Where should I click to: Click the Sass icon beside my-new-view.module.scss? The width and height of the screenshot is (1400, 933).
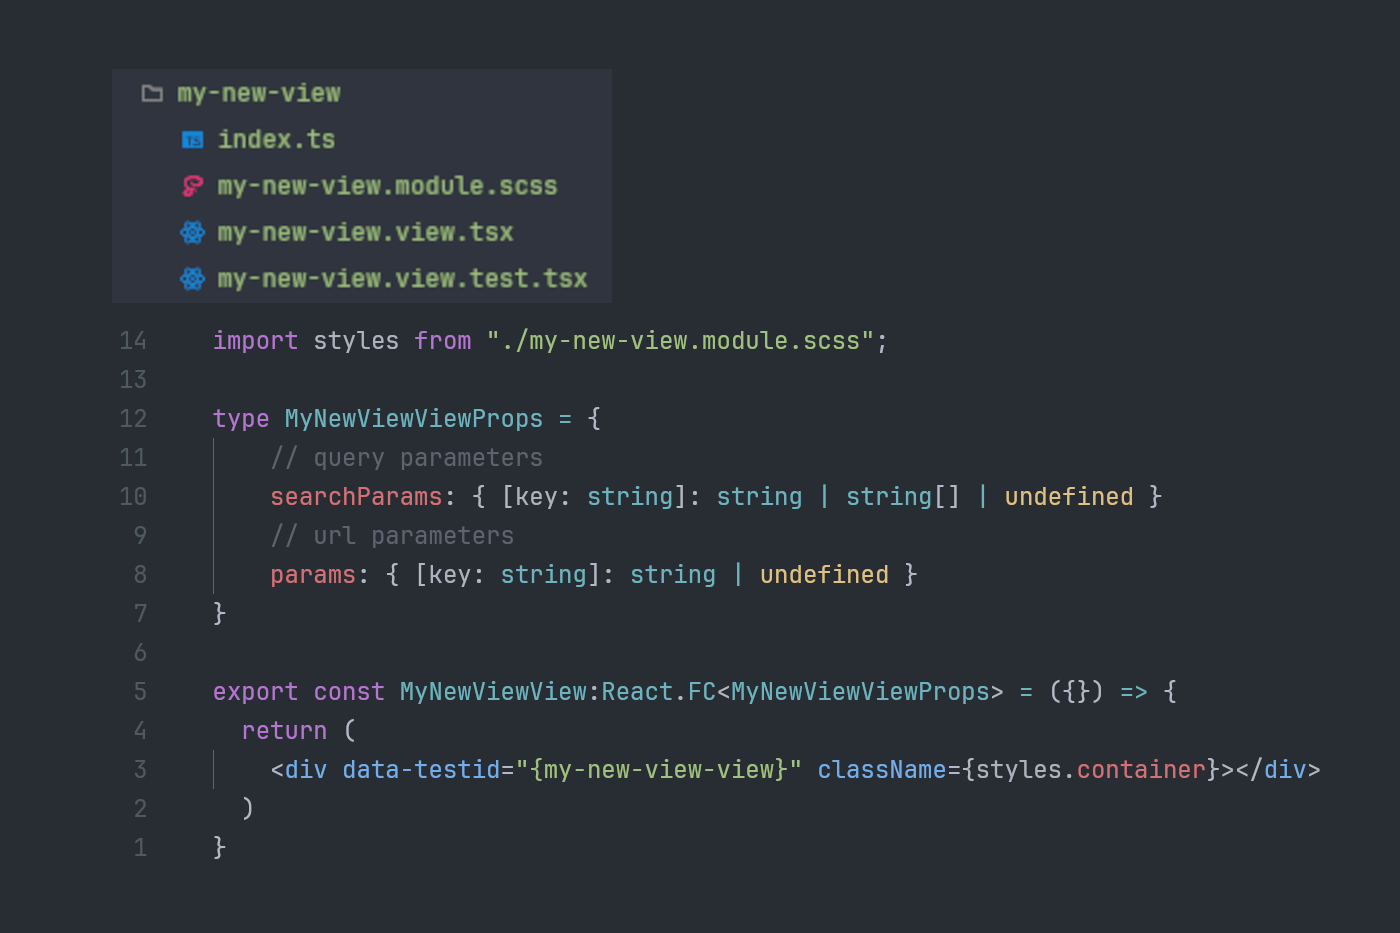[192, 186]
